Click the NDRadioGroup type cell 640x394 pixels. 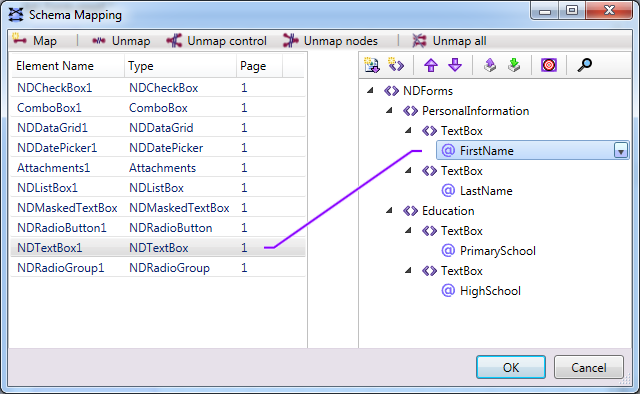click(x=169, y=268)
